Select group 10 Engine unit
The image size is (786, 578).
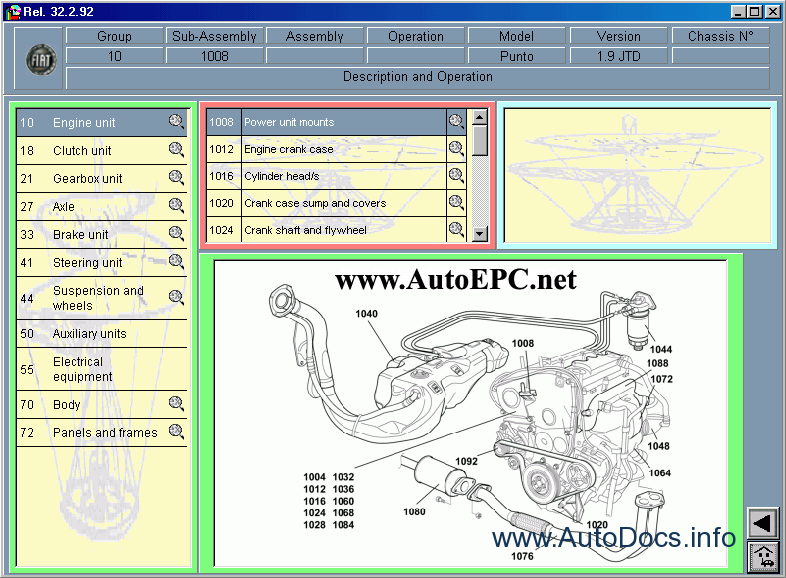[x=102, y=123]
